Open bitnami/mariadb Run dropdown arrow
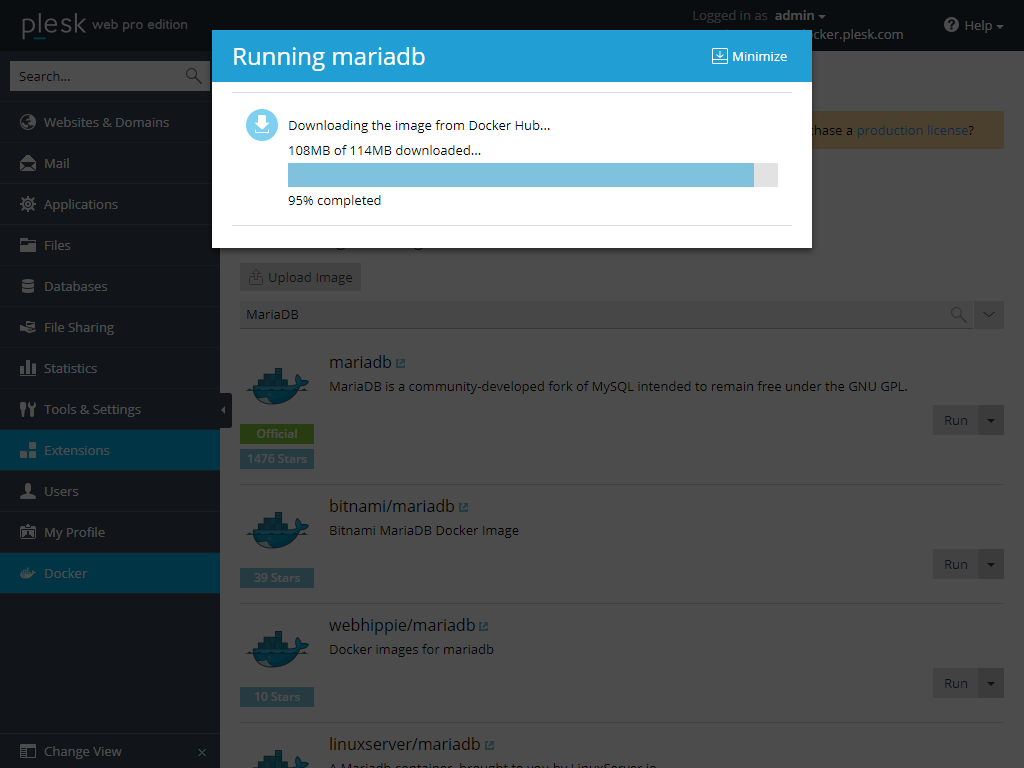Screen dimensions: 1024x768 (991, 564)
